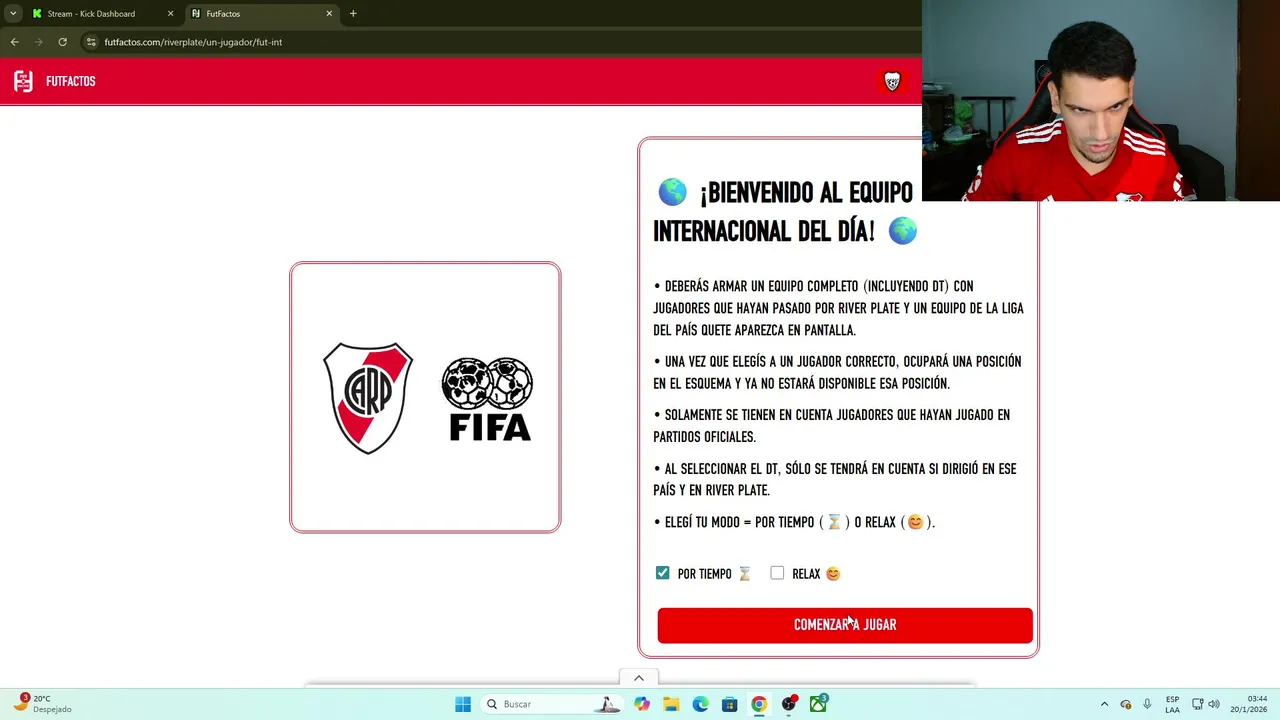Open Microsoft Edge from taskbar

point(700,704)
